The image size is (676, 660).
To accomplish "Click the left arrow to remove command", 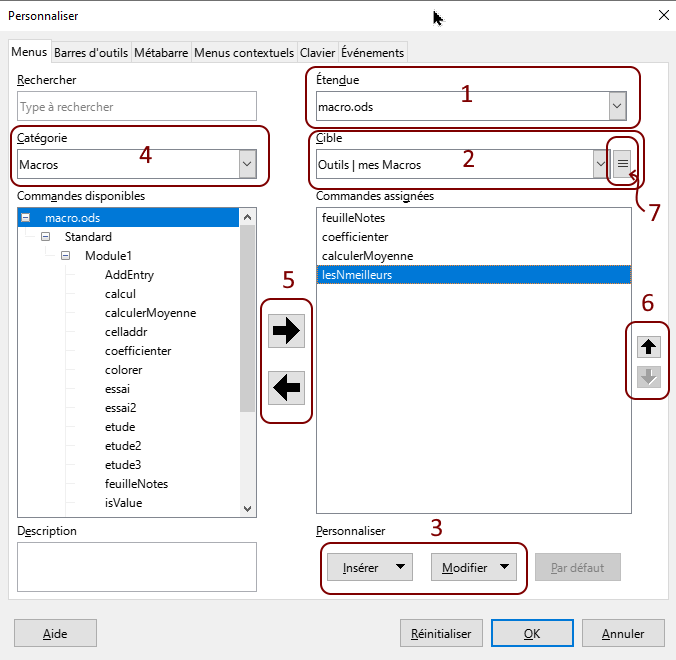I will [286, 388].
